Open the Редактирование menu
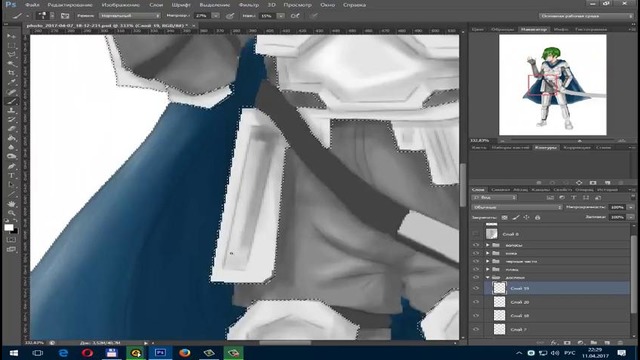Screen dimensions: 640x360 tap(70, 5)
